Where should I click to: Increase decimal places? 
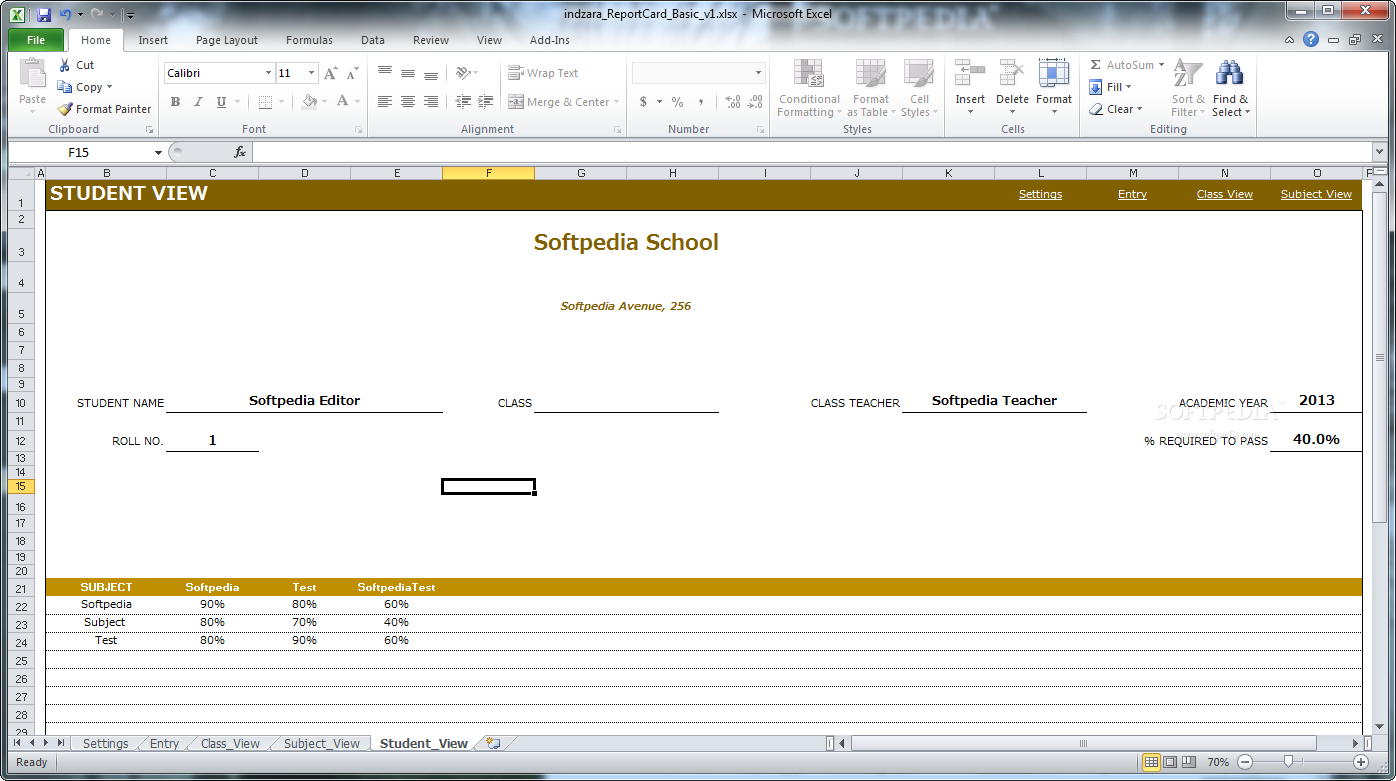pyautogui.click(x=732, y=102)
